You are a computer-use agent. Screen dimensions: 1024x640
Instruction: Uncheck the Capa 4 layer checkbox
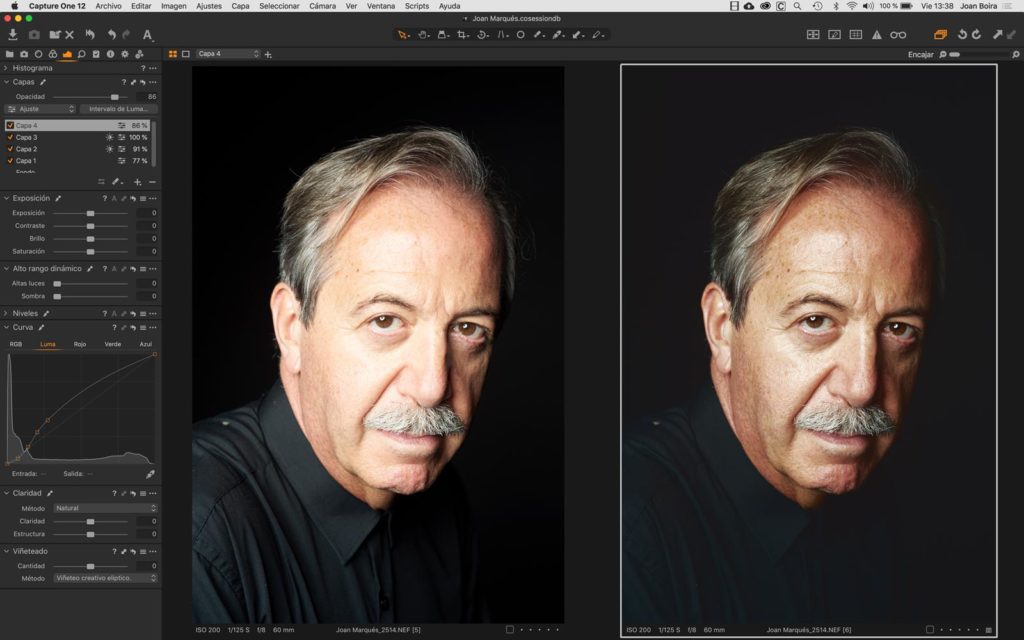(x=10, y=125)
